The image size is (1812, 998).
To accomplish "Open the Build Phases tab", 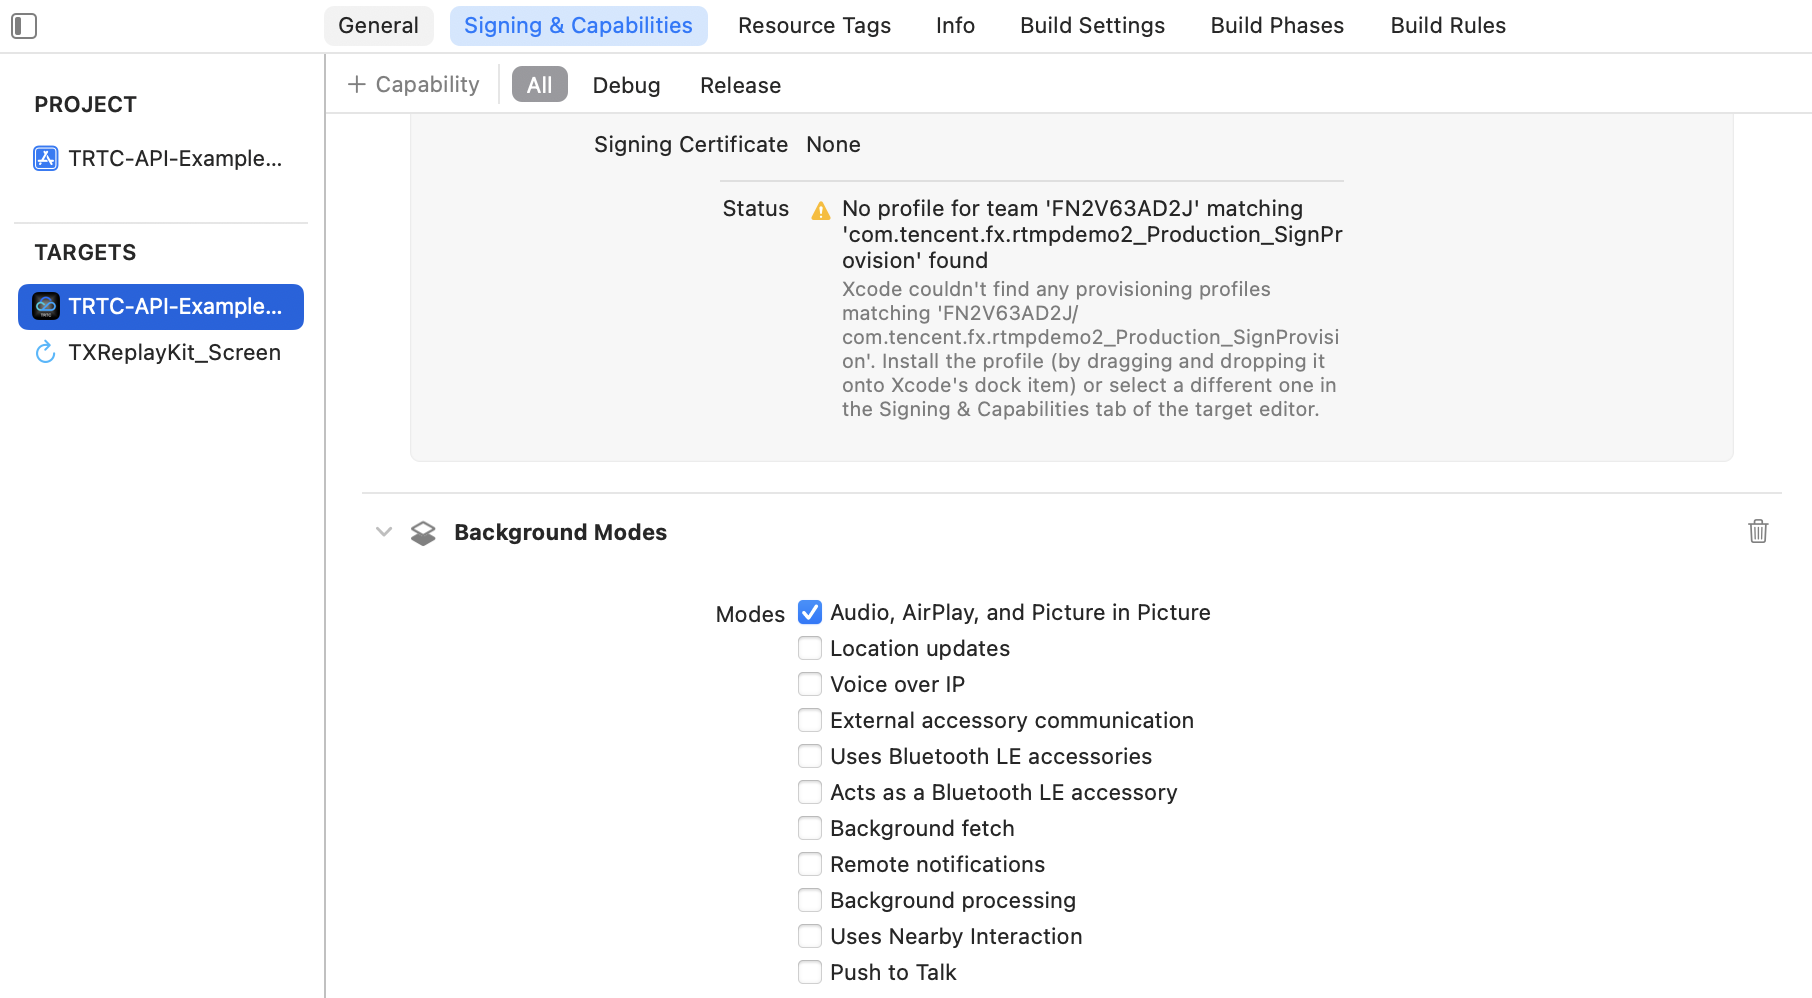I will (1277, 26).
